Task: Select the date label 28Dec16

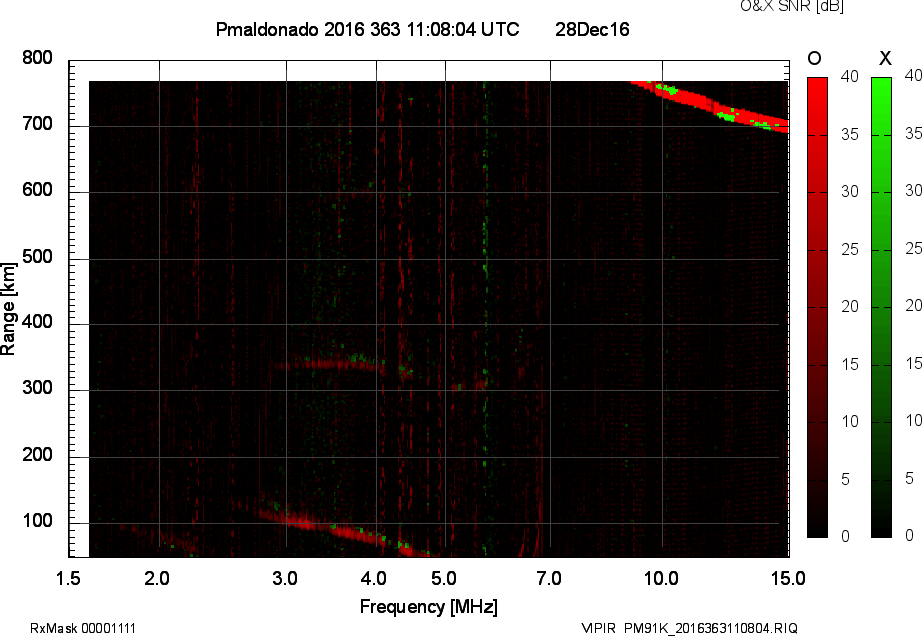Action: [x=592, y=29]
